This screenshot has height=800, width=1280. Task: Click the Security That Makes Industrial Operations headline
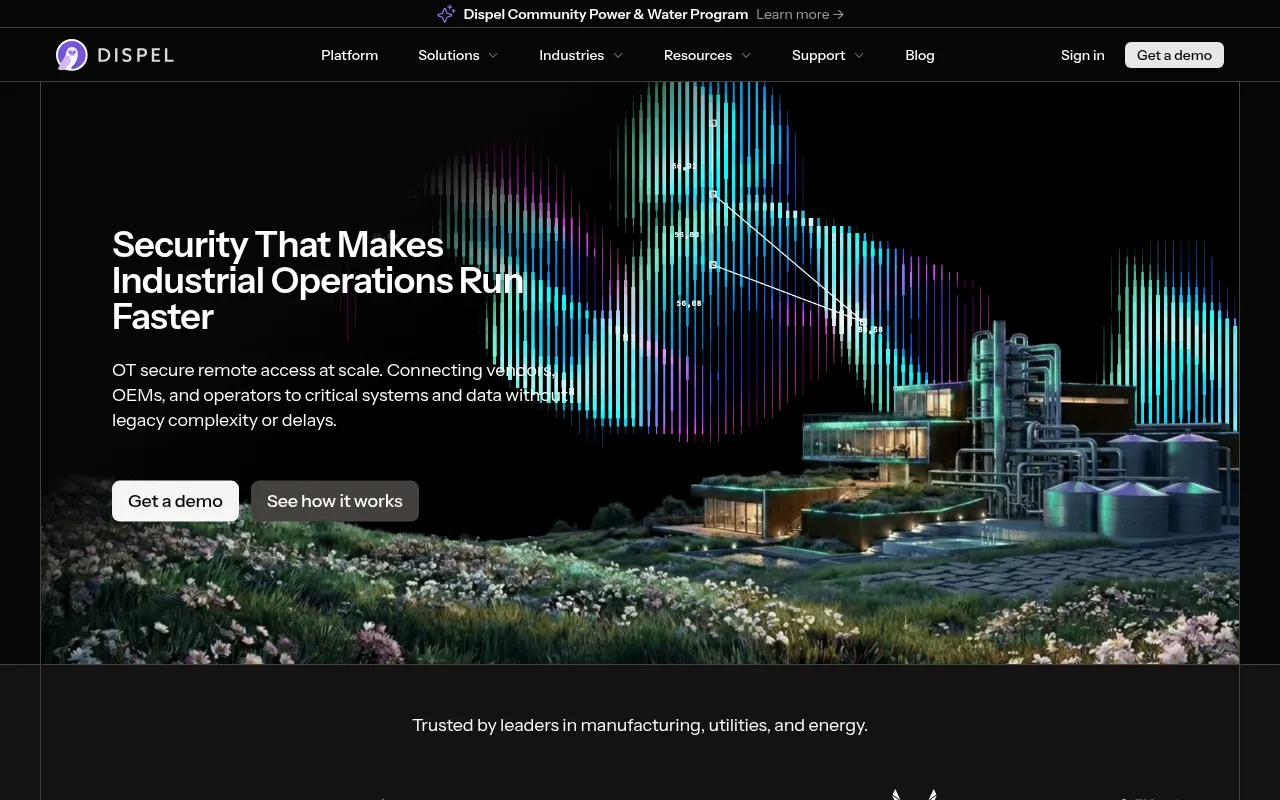318,281
